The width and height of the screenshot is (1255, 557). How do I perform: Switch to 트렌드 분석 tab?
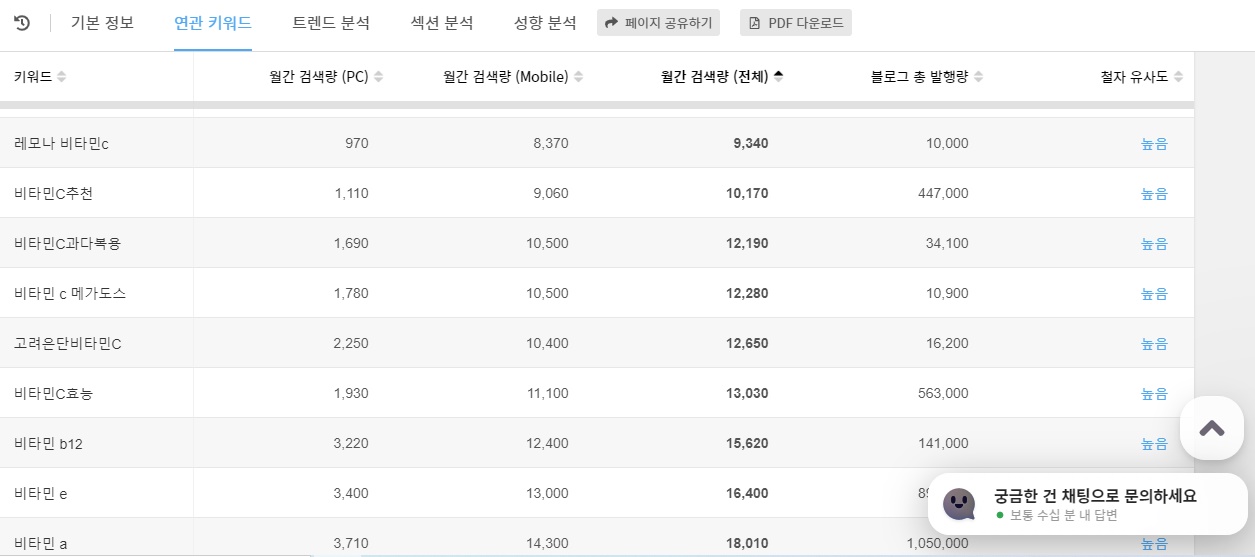pyautogui.click(x=331, y=23)
